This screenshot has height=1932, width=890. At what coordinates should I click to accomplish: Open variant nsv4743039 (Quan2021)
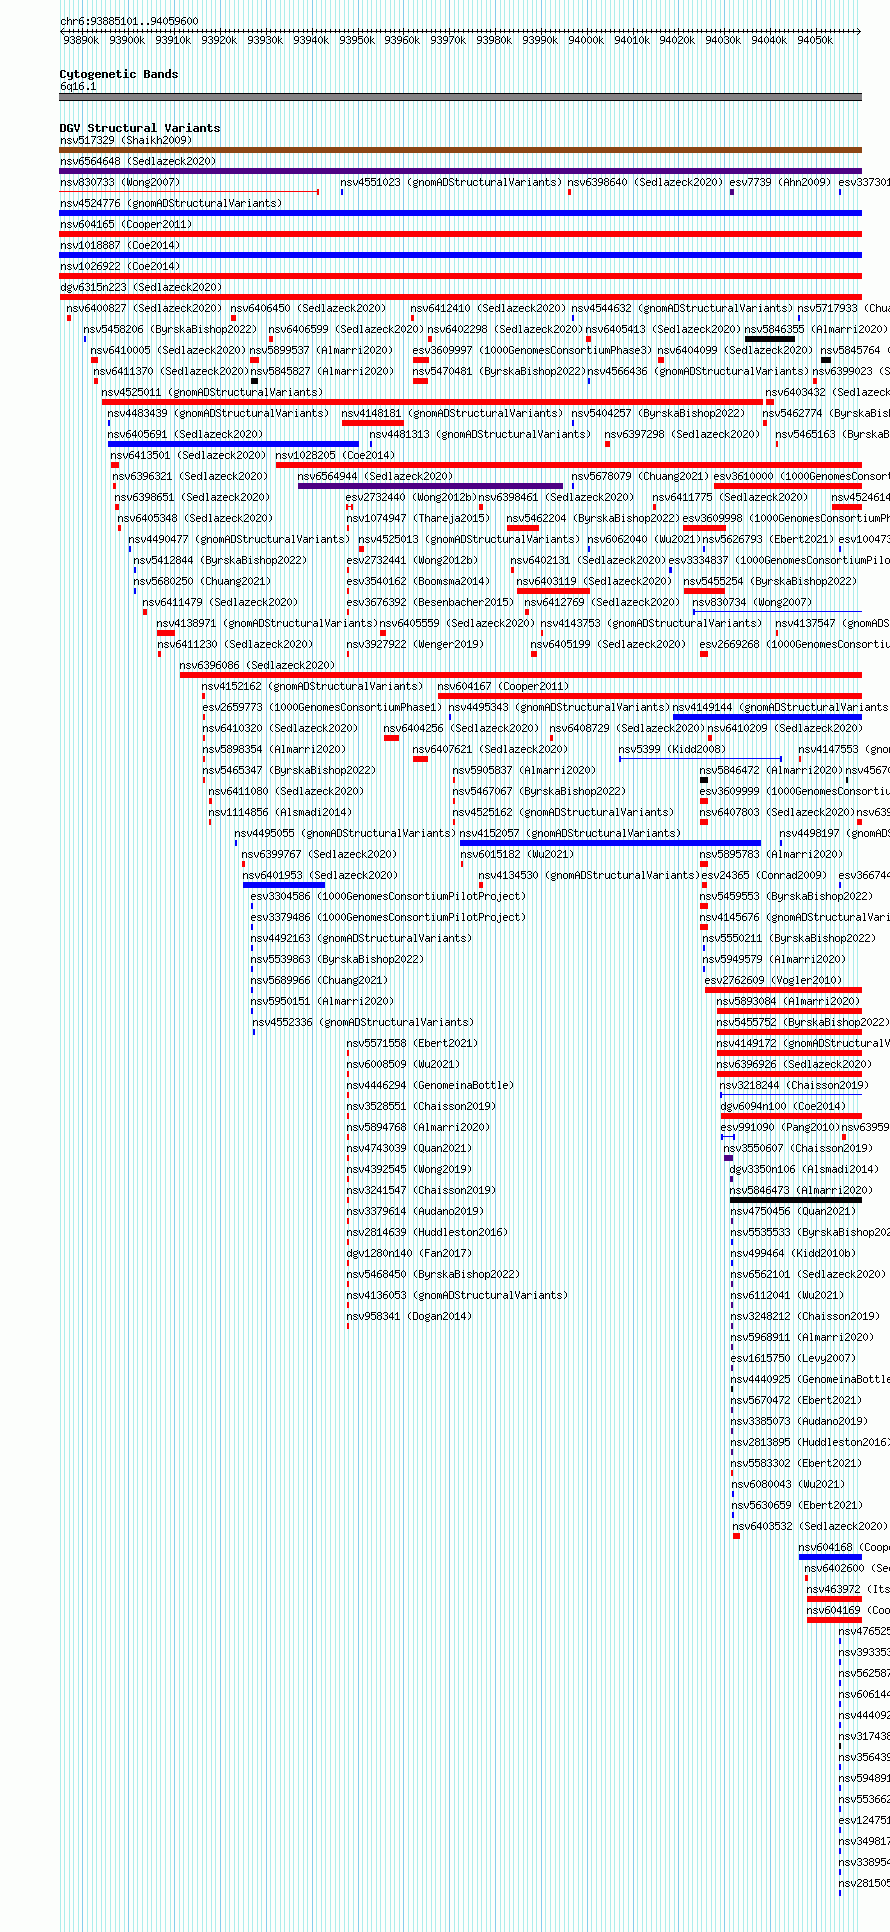(x=409, y=1149)
